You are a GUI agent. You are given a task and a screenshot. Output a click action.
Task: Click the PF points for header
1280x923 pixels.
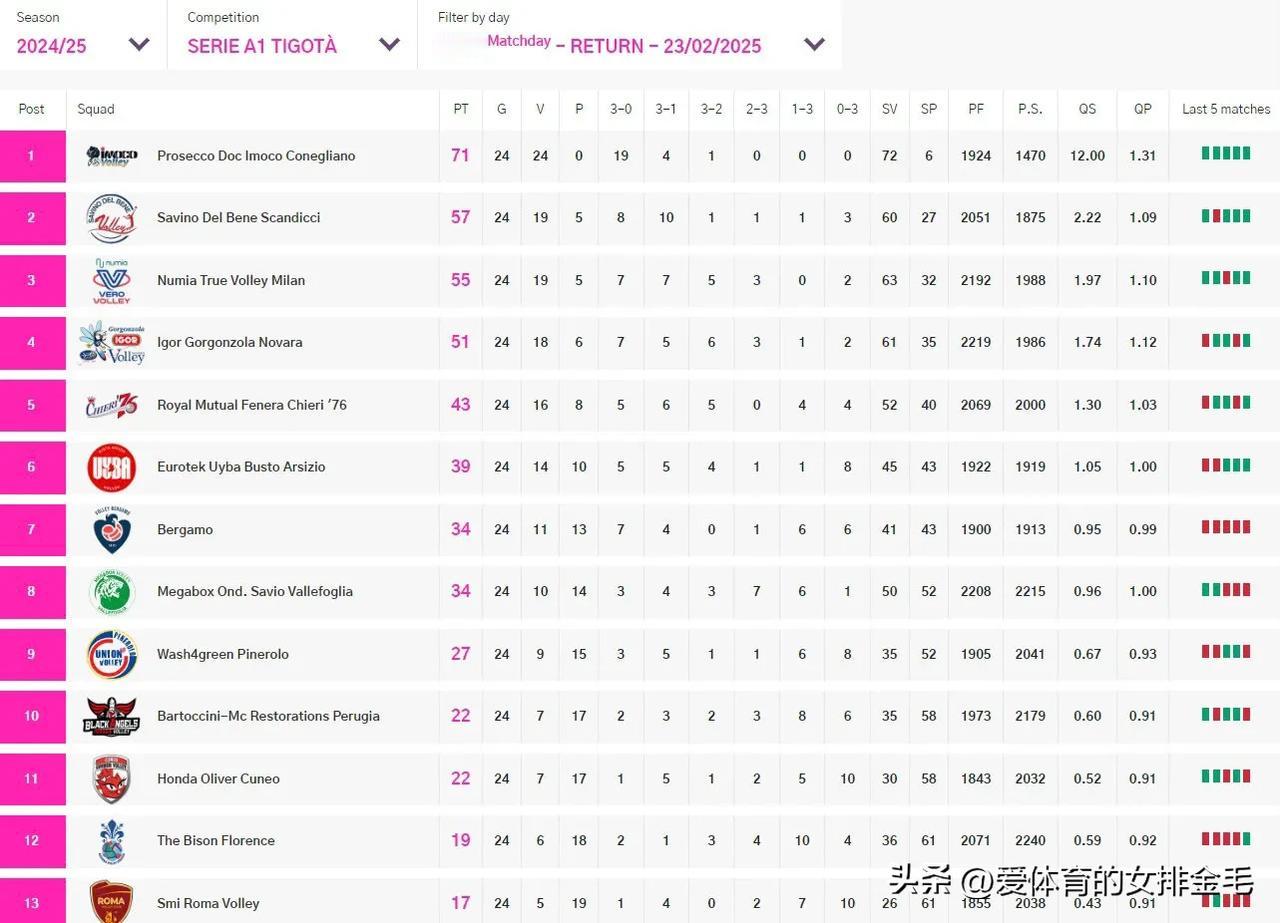[976, 109]
